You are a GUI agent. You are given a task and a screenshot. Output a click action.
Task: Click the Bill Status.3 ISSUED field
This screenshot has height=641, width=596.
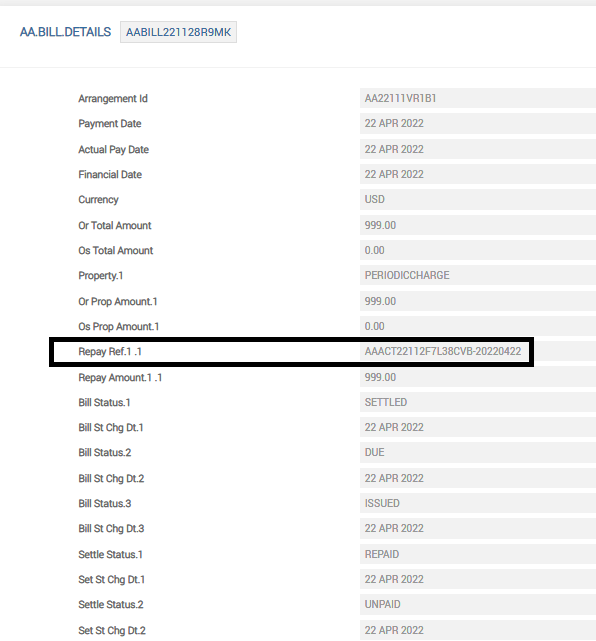(x=478, y=503)
